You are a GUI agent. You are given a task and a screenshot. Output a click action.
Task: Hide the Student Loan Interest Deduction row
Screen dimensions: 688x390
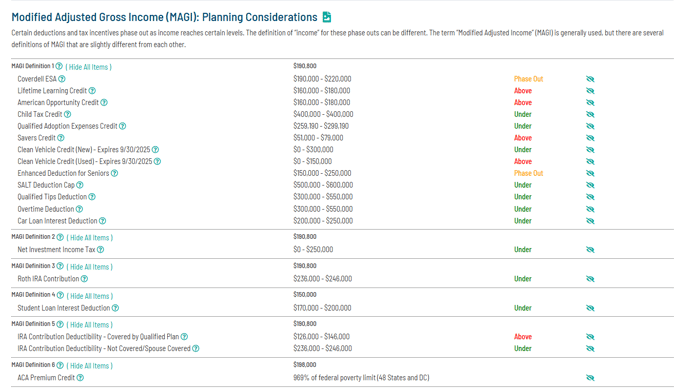(590, 308)
